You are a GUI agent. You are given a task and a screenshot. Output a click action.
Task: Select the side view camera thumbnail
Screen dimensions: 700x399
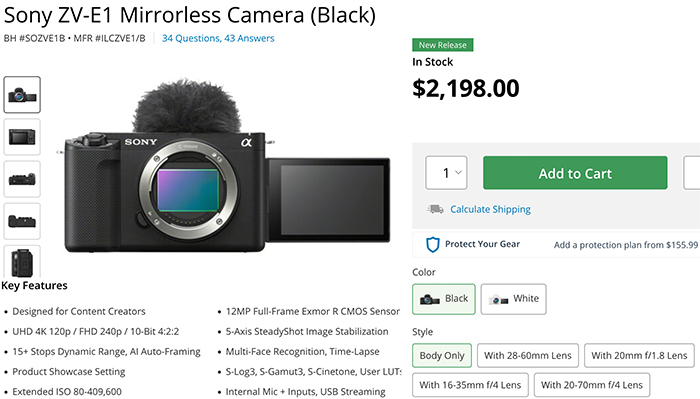[x=22, y=262]
